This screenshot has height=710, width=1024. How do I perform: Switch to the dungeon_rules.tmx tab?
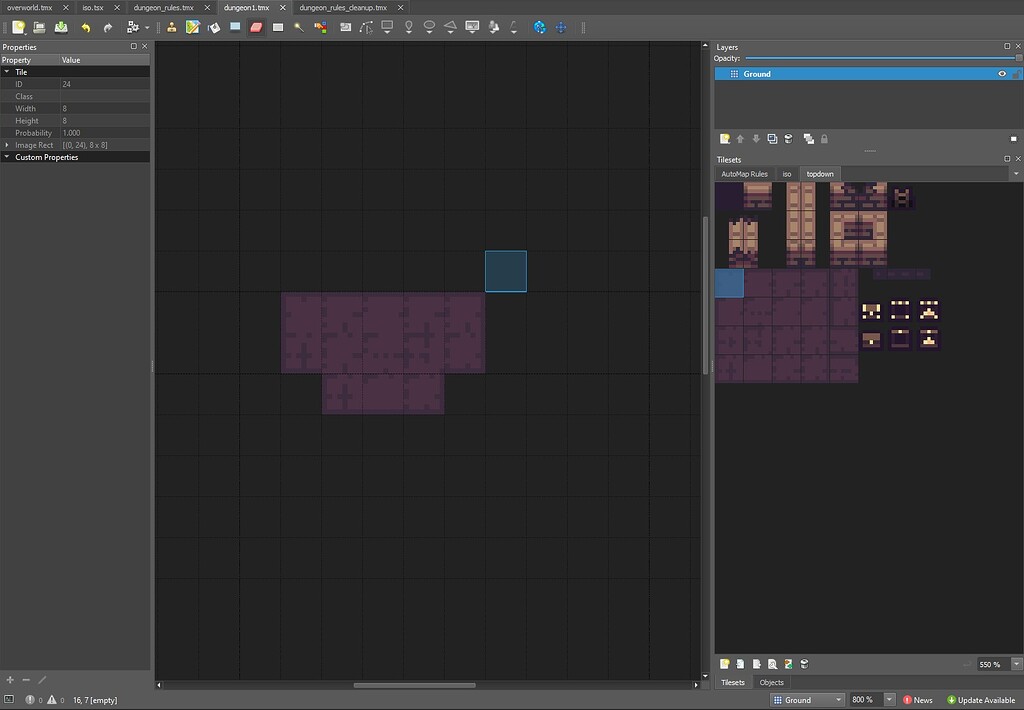click(x=163, y=7)
